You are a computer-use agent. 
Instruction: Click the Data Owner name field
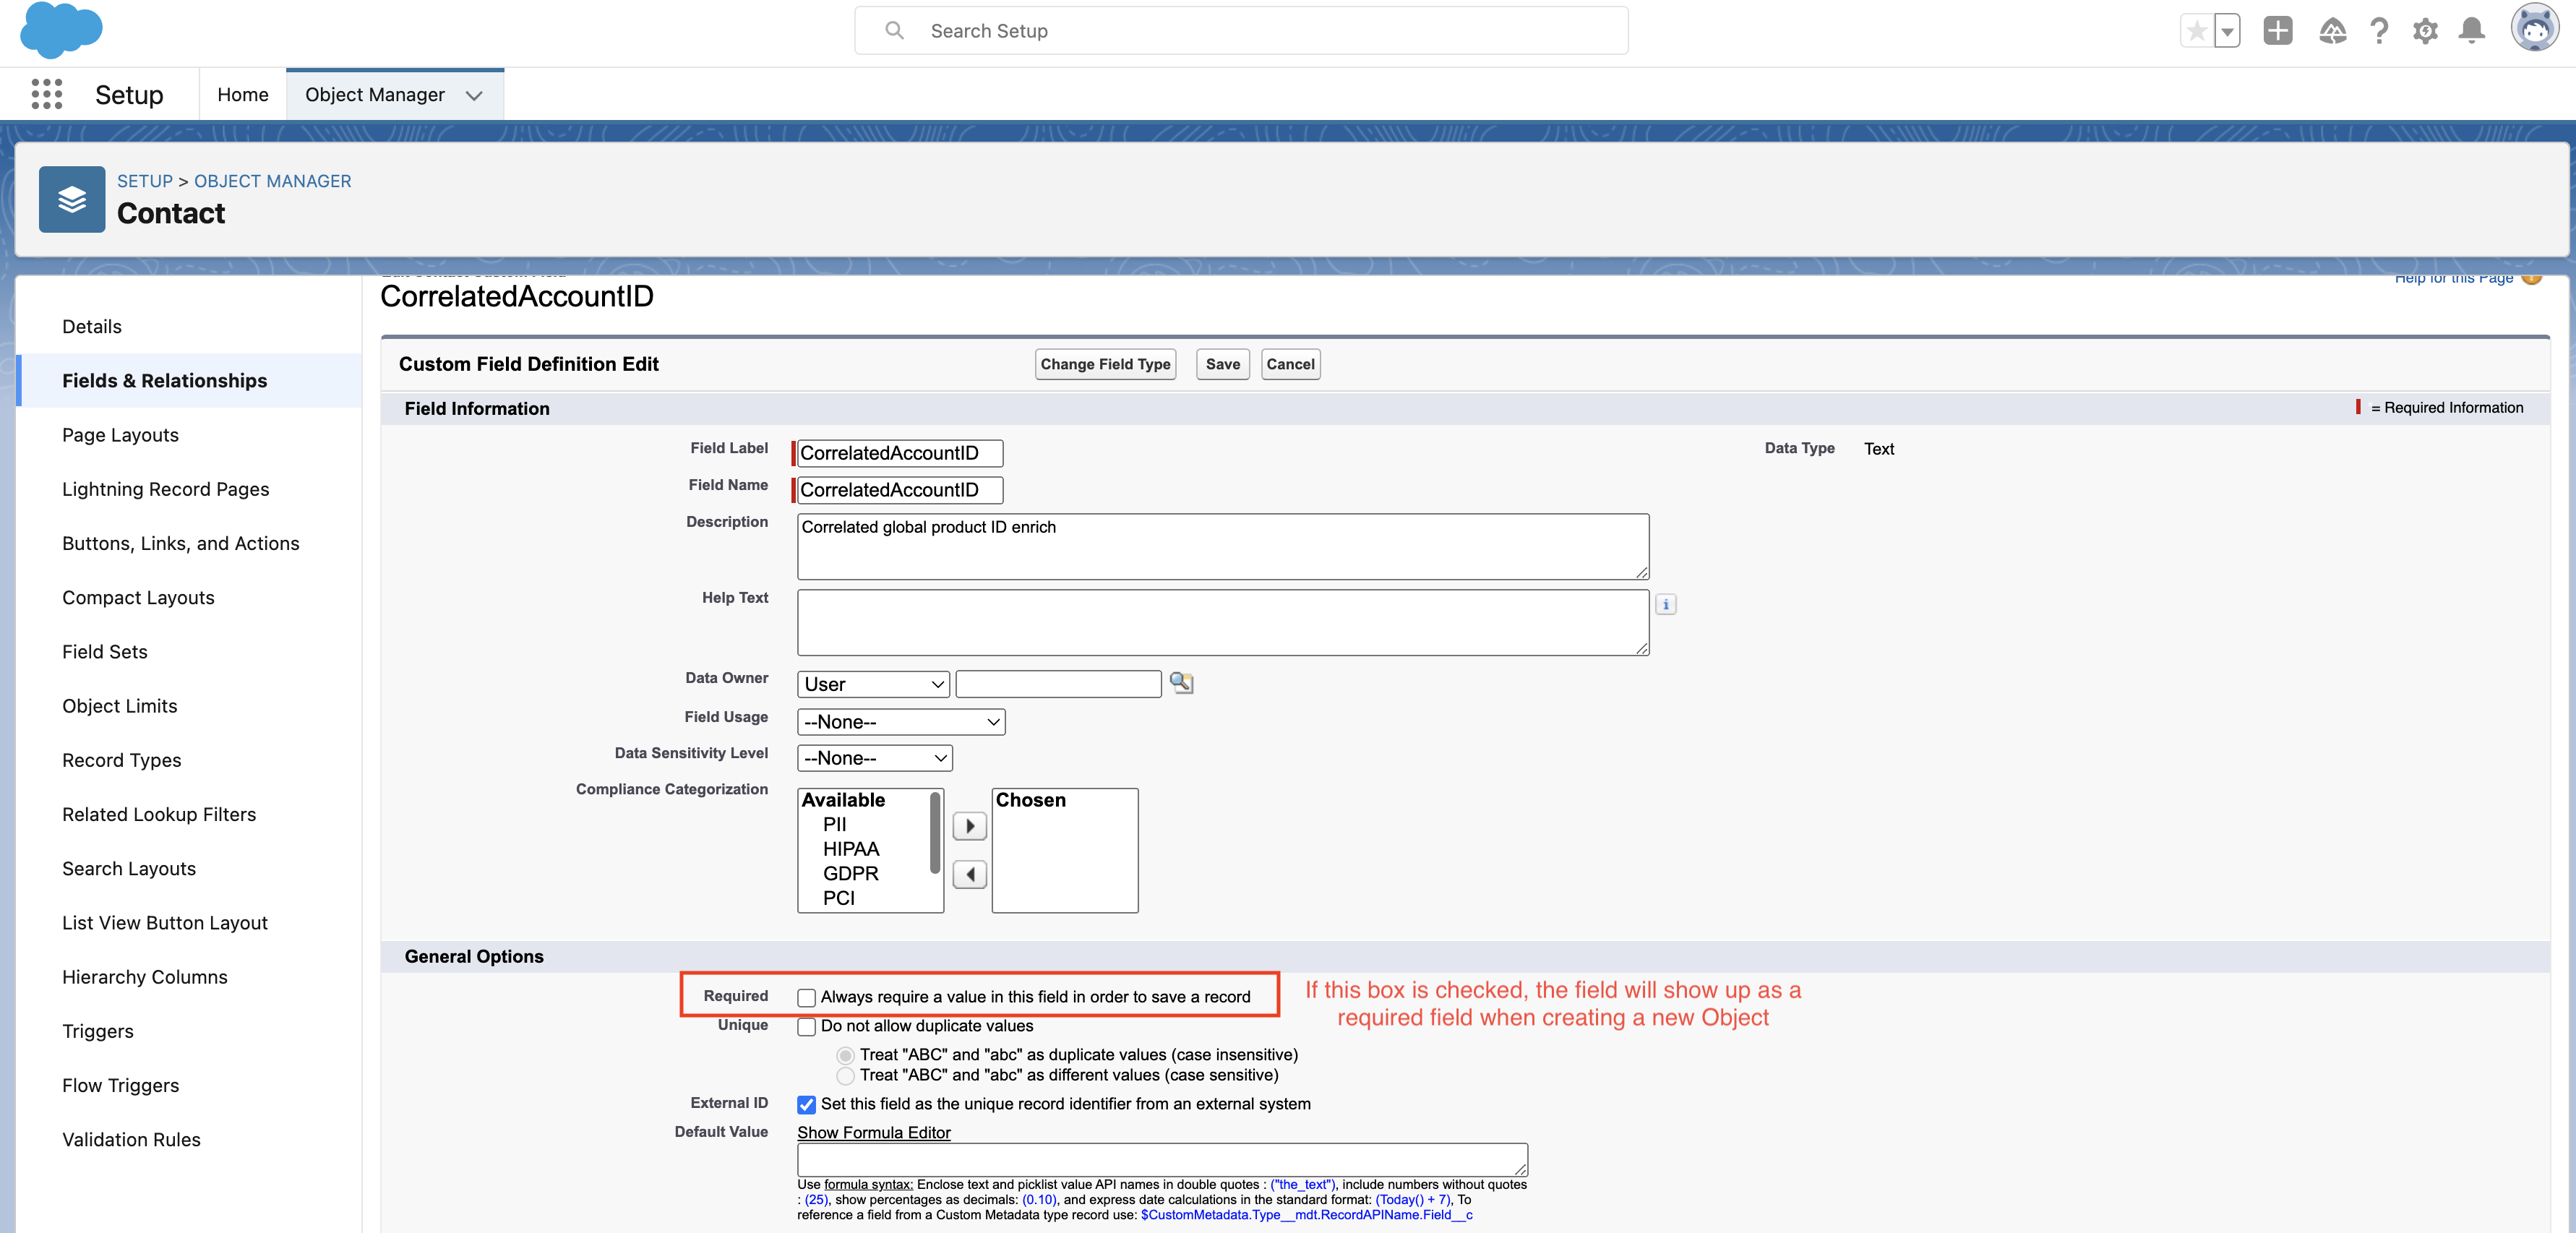tap(1058, 684)
